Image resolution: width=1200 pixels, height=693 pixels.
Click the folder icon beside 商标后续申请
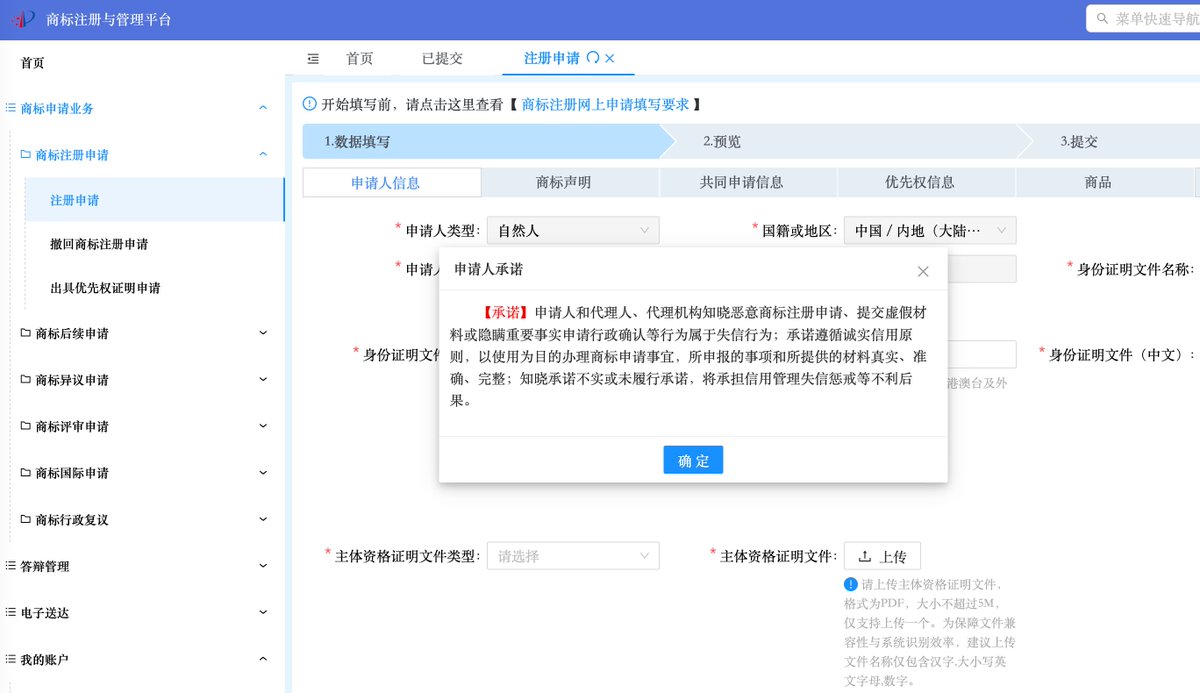[x=26, y=334]
